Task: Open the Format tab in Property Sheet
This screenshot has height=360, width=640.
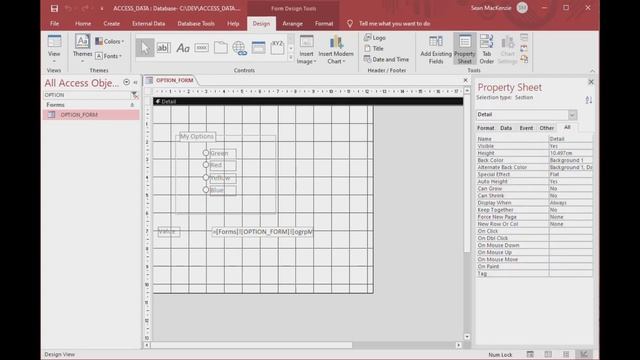Action: point(486,128)
